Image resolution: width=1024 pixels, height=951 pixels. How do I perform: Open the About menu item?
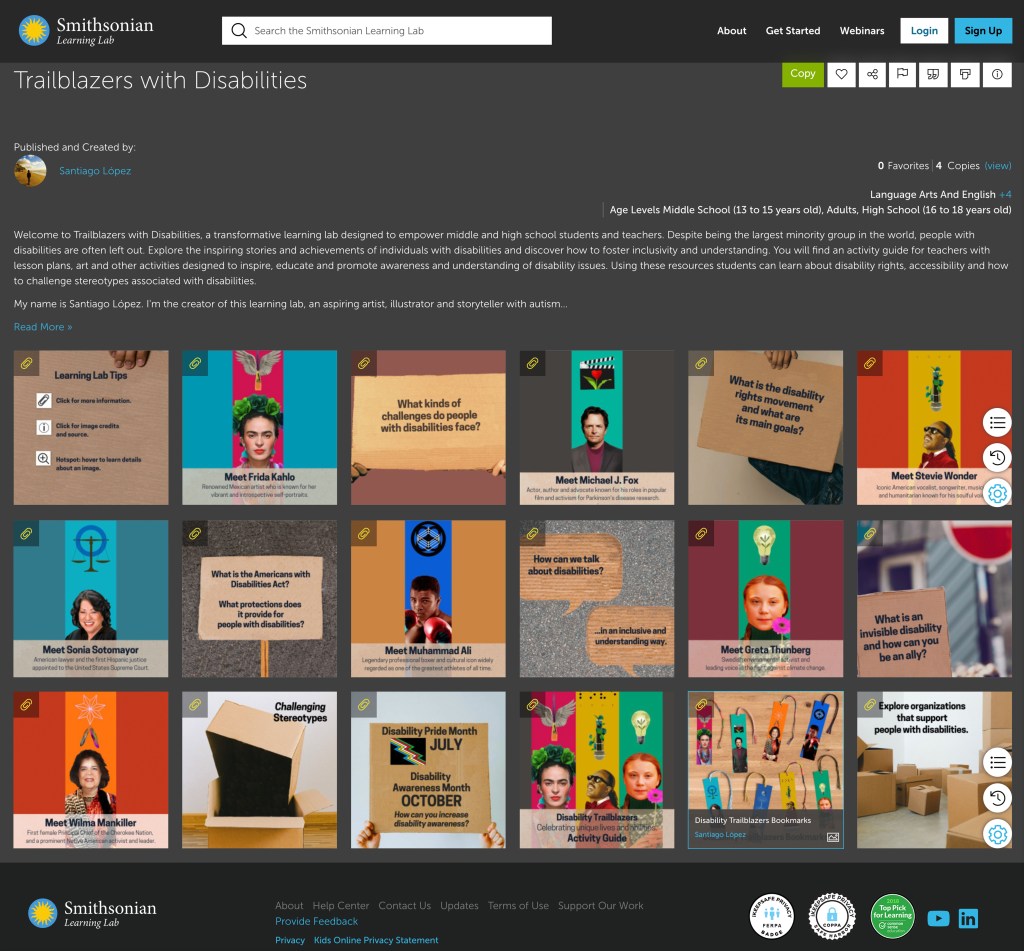[731, 31]
